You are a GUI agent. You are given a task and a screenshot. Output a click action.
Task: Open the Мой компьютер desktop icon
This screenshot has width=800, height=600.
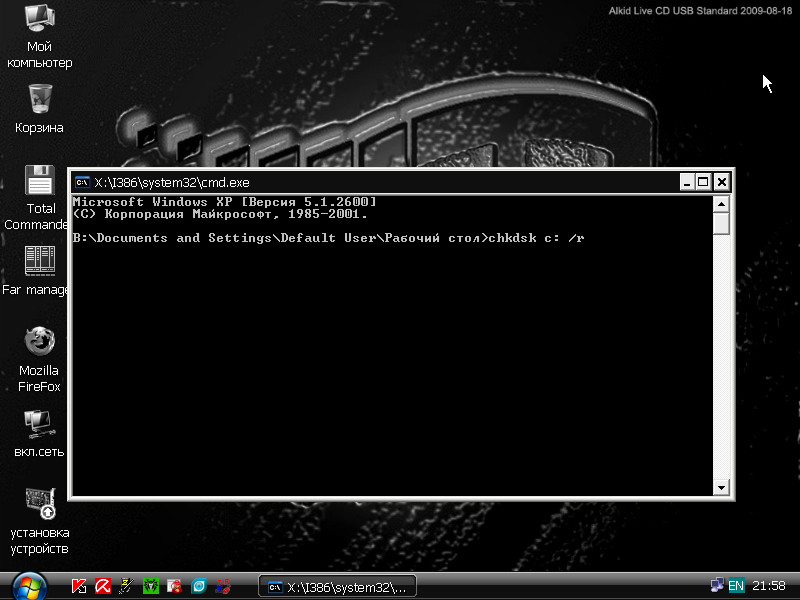[x=39, y=36]
